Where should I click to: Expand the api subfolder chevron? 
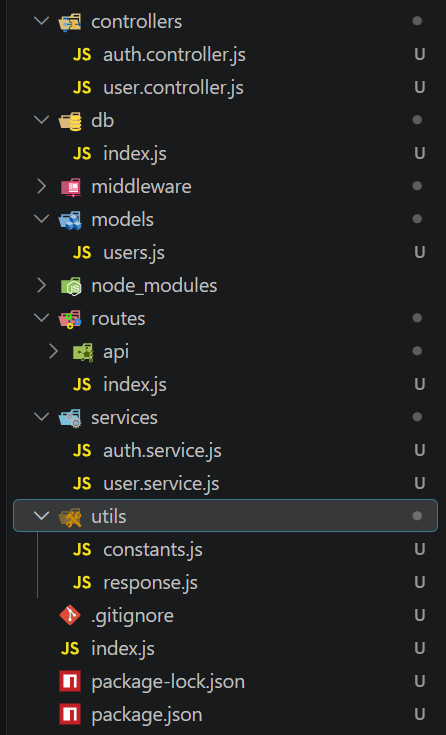(53, 352)
